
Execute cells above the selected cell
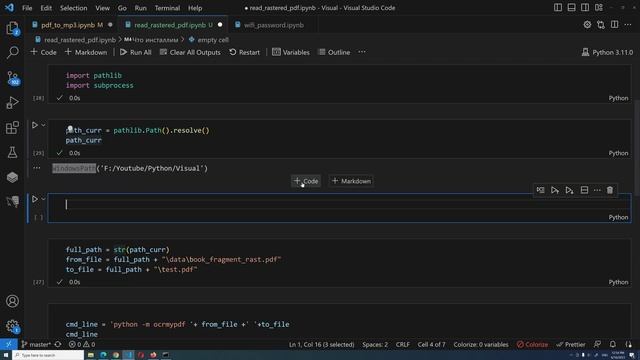tap(555, 190)
